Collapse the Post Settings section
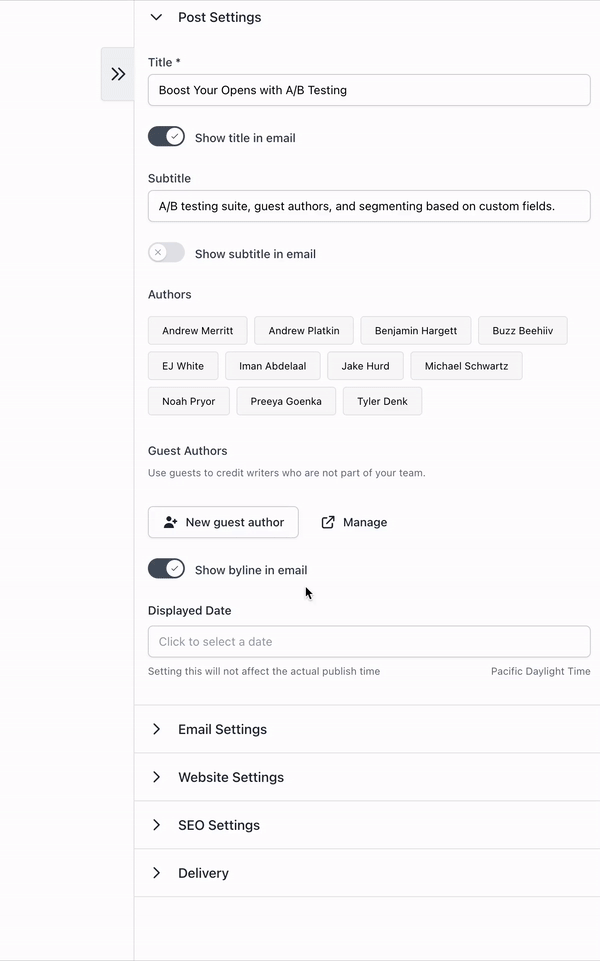Screen dimensions: 600x961 point(156,17)
